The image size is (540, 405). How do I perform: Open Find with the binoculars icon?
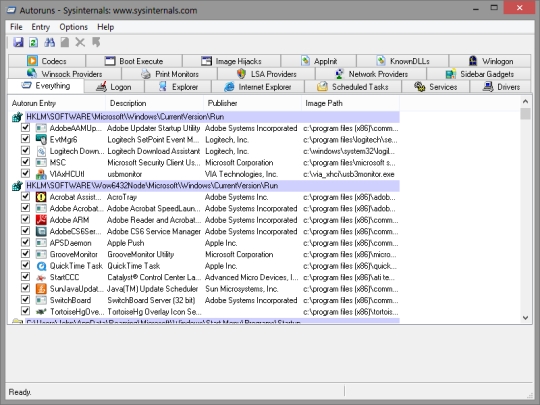49,42
